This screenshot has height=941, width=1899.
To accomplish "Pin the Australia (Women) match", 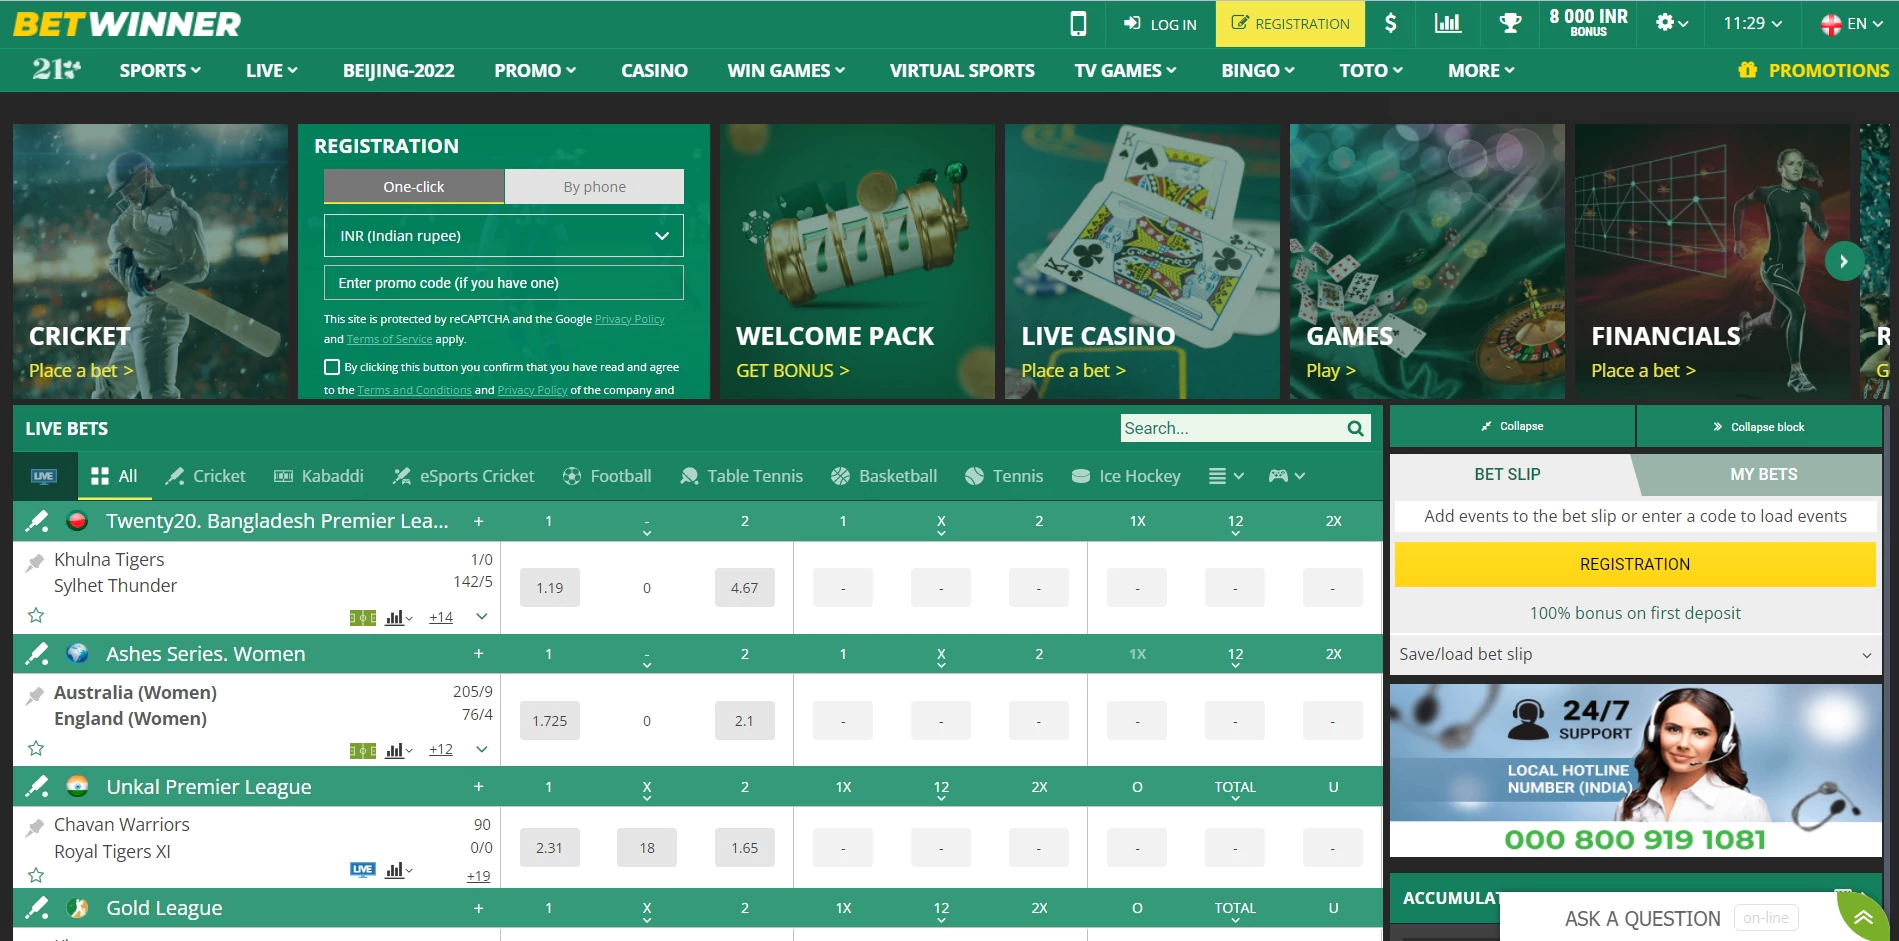I will 35,694.
